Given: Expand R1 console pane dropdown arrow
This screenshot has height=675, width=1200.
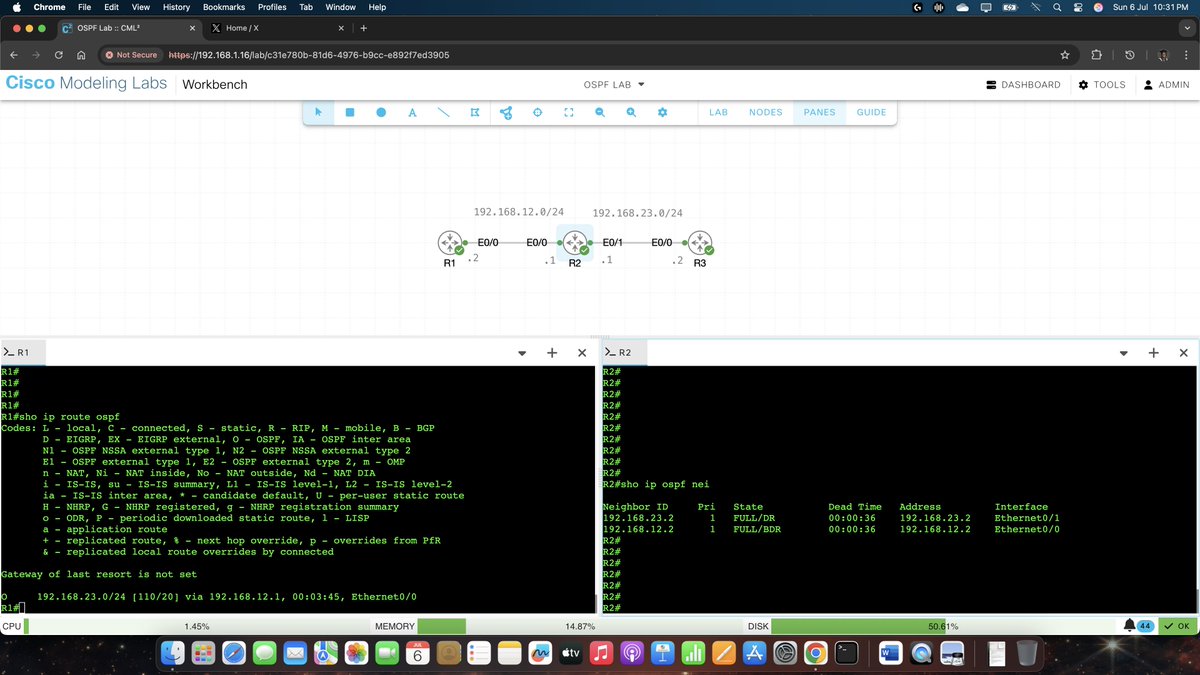Looking at the screenshot, I should point(522,353).
